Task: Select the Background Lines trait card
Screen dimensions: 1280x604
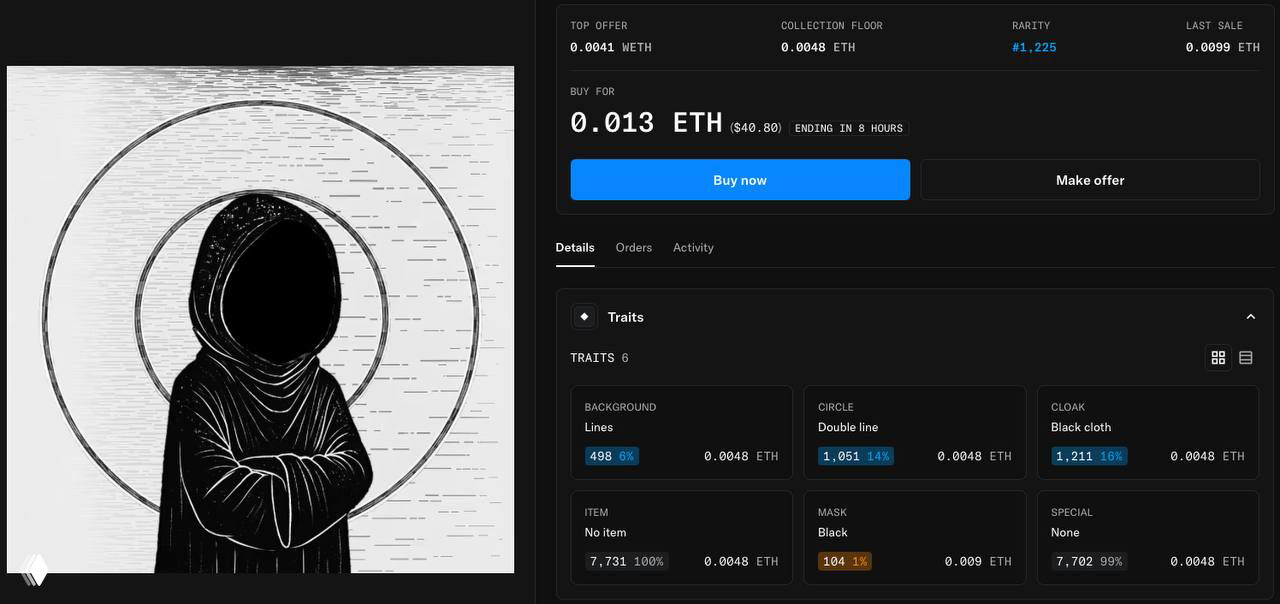Action: coord(682,433)
